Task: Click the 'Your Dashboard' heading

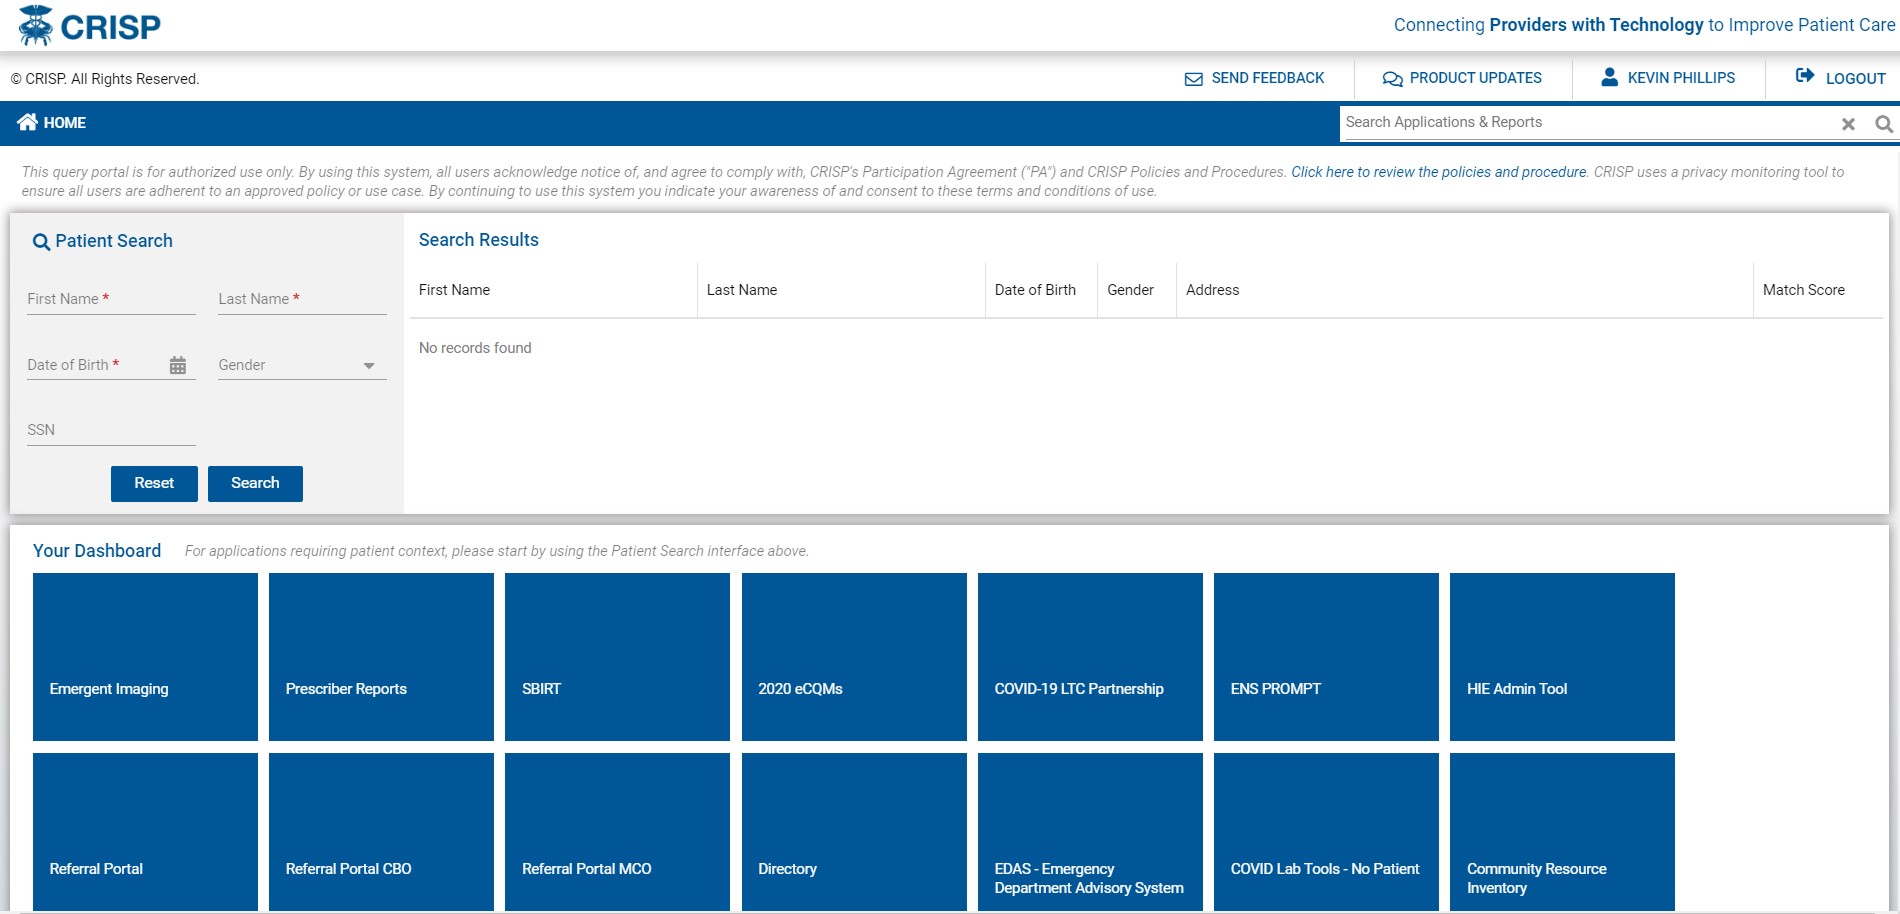Action: pyautogui.click(x=97, y=551)
